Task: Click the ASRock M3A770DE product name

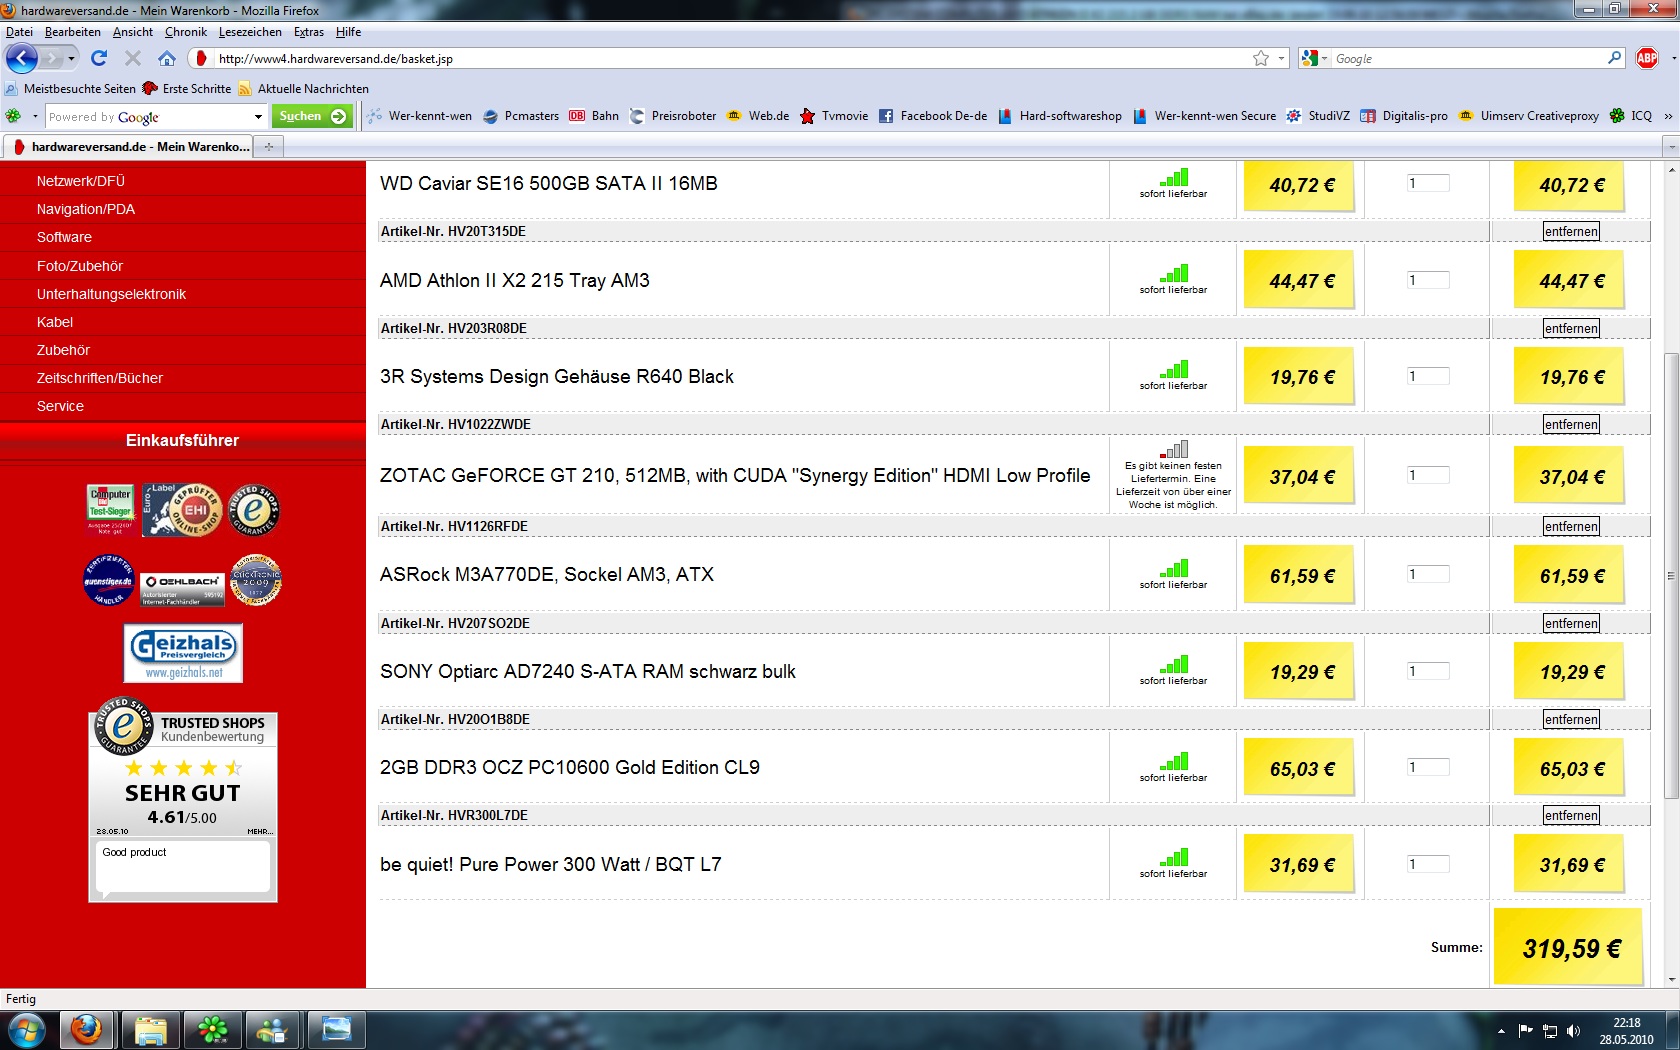Action: pos(547,574)
